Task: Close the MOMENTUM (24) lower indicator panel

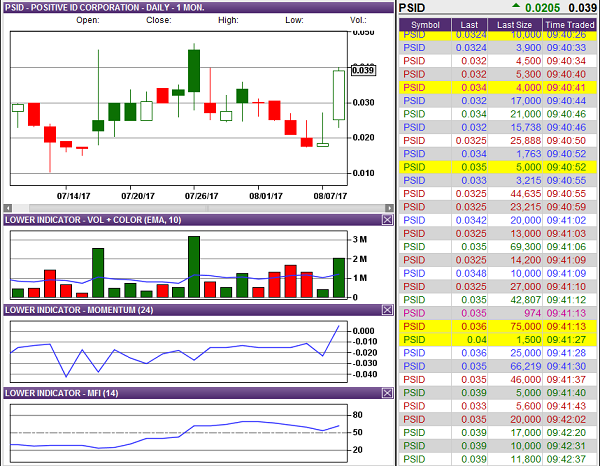Action: pos(387,310)
